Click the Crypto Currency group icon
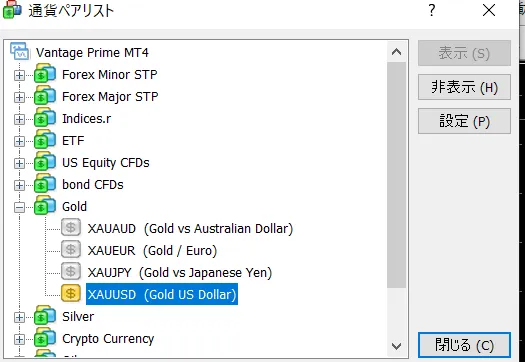The height and width of the screenshot is (362, 525). click(x=45, y=338)
